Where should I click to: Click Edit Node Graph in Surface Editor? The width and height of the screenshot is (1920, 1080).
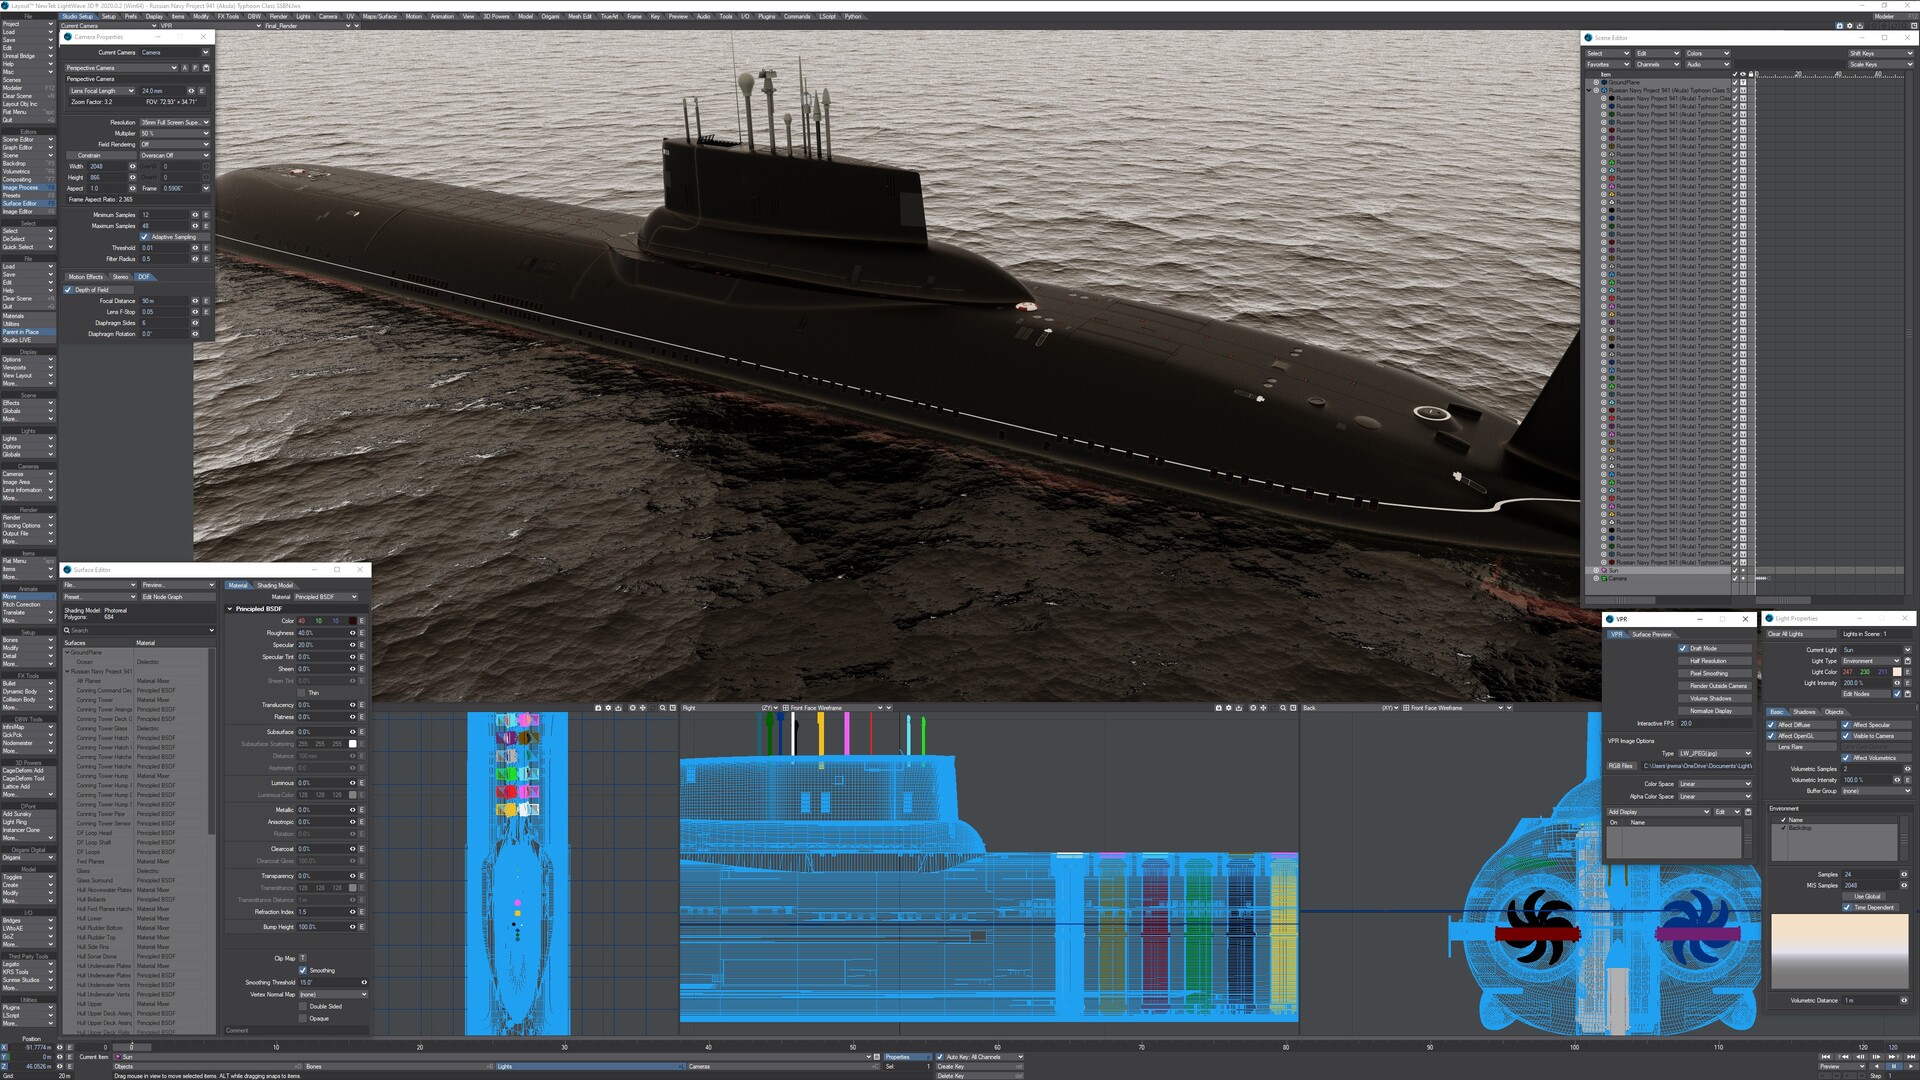(x=176, y=597)
